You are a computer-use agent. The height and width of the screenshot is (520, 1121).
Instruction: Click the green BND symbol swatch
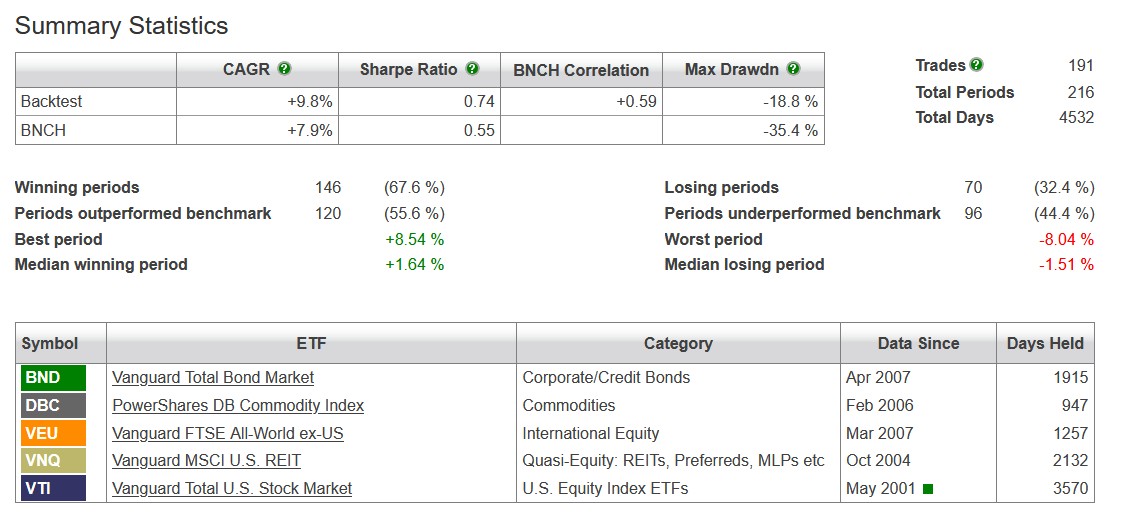point(54,377)
